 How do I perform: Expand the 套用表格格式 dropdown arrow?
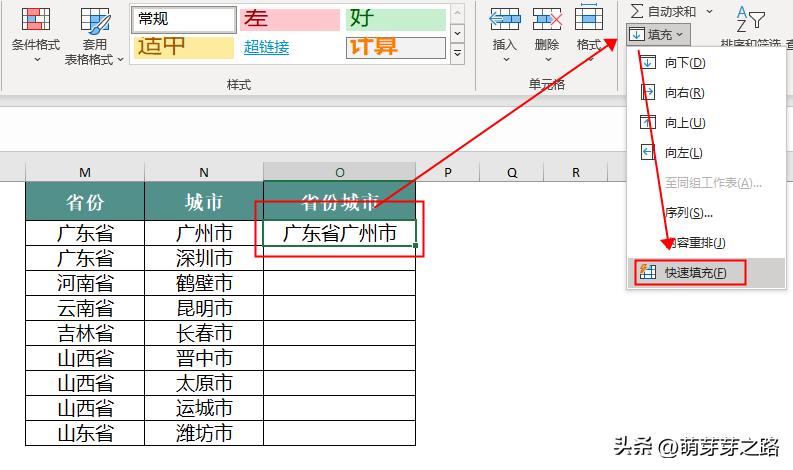[120, 60]
